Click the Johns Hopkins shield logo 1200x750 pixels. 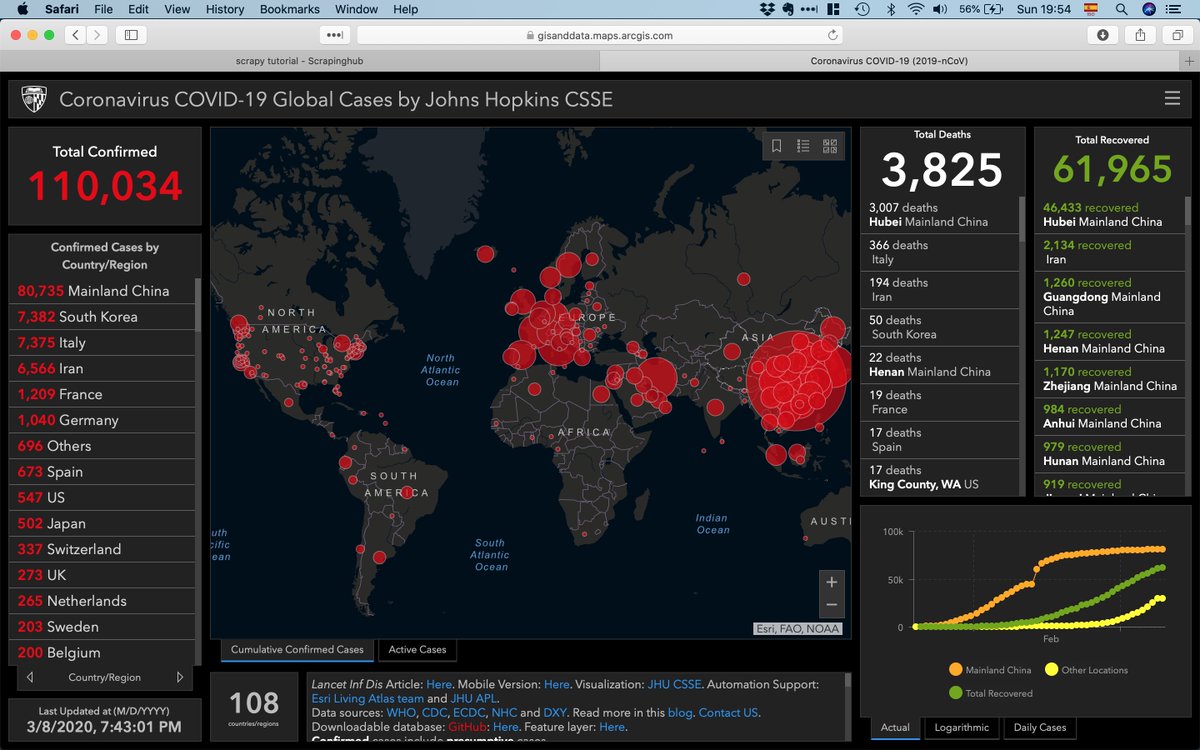(x=33, y=99)
